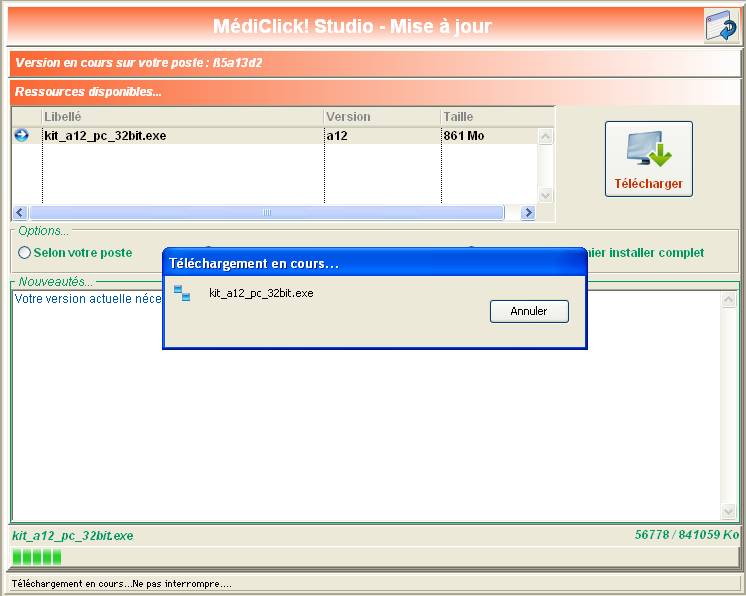Select the 'Selon votre poste' radio option
Viewport: 746px width, 596px height.
tap(24, 253)
